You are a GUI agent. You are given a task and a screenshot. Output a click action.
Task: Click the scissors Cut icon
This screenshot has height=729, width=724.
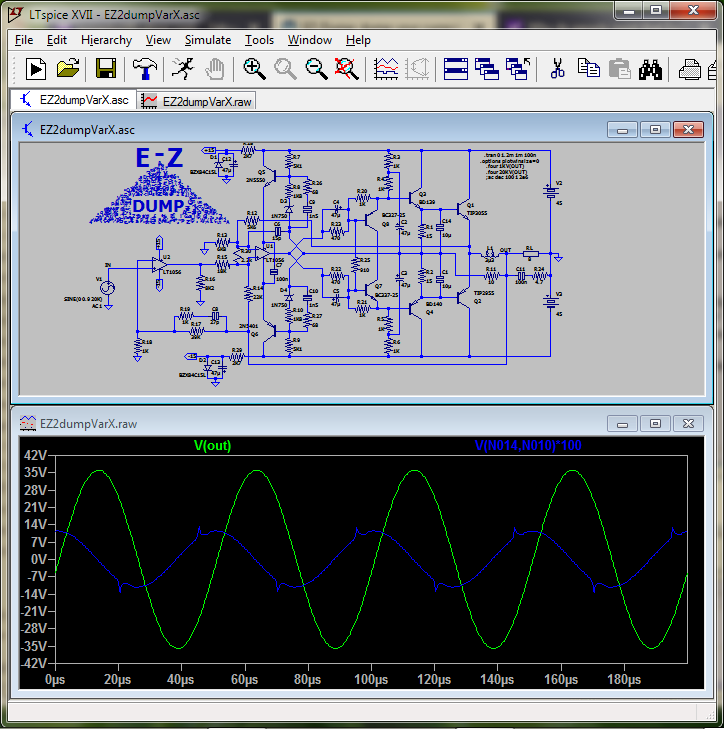coord(557,69)
